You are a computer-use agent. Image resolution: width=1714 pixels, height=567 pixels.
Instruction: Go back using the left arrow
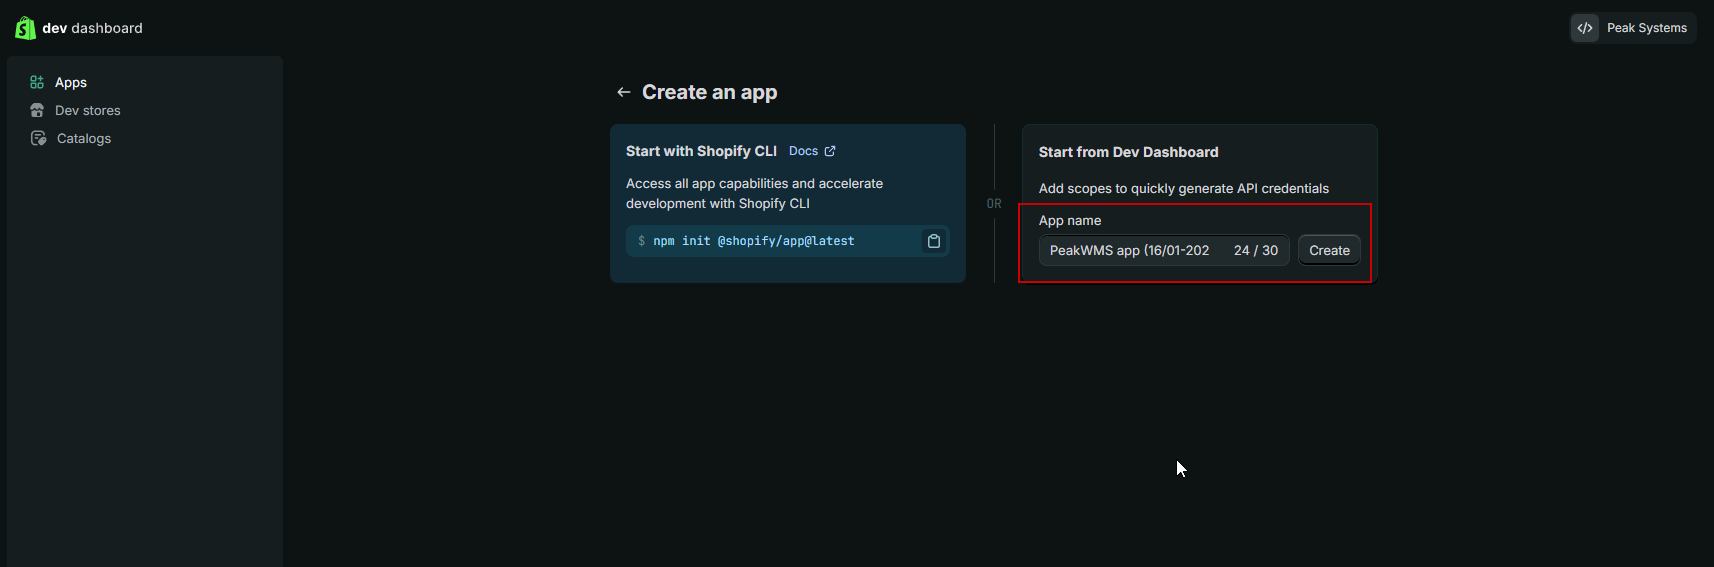point(624,92)
